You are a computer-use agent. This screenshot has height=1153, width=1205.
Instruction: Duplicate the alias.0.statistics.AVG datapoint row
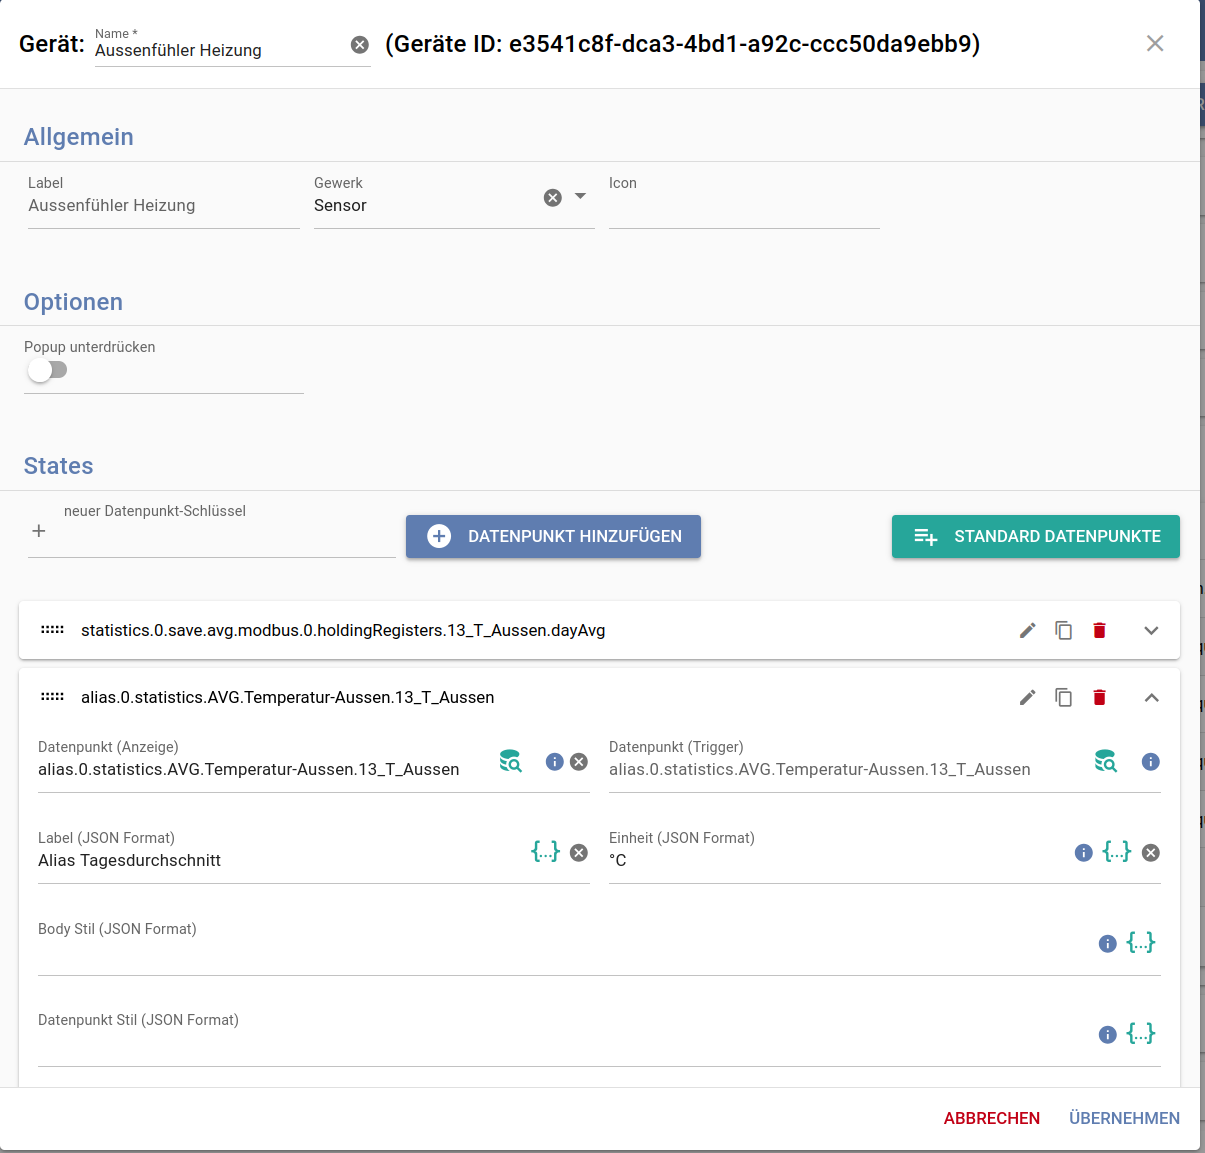click(x=1063, y=697)
